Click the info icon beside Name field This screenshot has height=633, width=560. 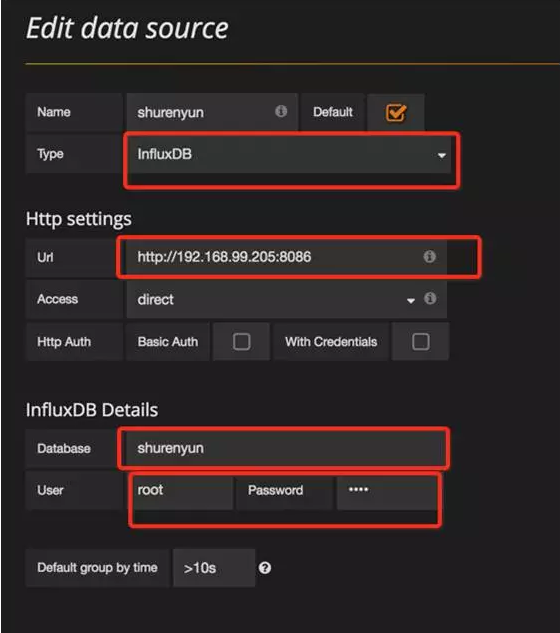[281, 111]
